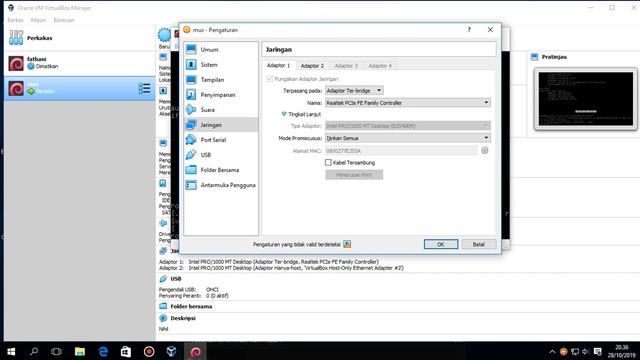This screenshot has width=640, height=360.
Task: Switch to the Adaptor 1 tab
Action: click(278, 65)
